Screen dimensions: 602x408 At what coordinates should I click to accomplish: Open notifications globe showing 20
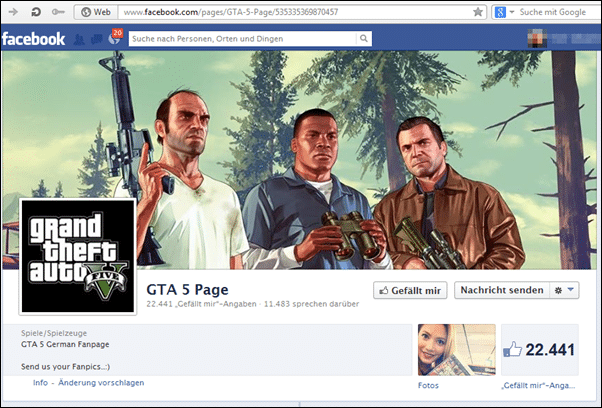point(114,38)
